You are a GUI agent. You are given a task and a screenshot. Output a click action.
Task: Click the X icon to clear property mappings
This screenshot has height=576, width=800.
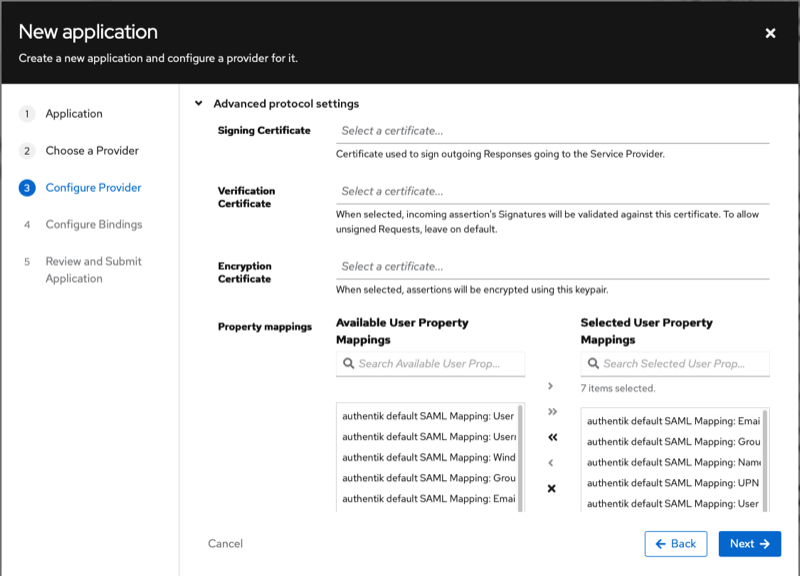pos(552,488)
